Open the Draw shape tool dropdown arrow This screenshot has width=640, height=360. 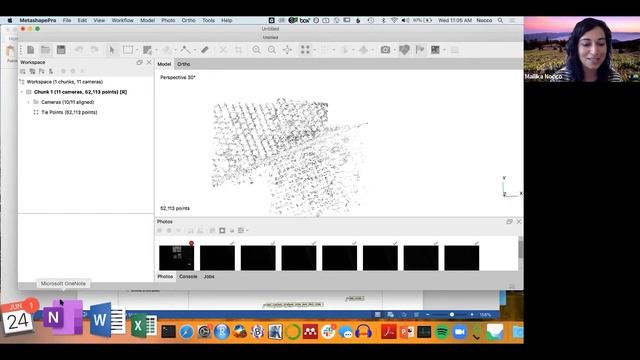point(195,50)
